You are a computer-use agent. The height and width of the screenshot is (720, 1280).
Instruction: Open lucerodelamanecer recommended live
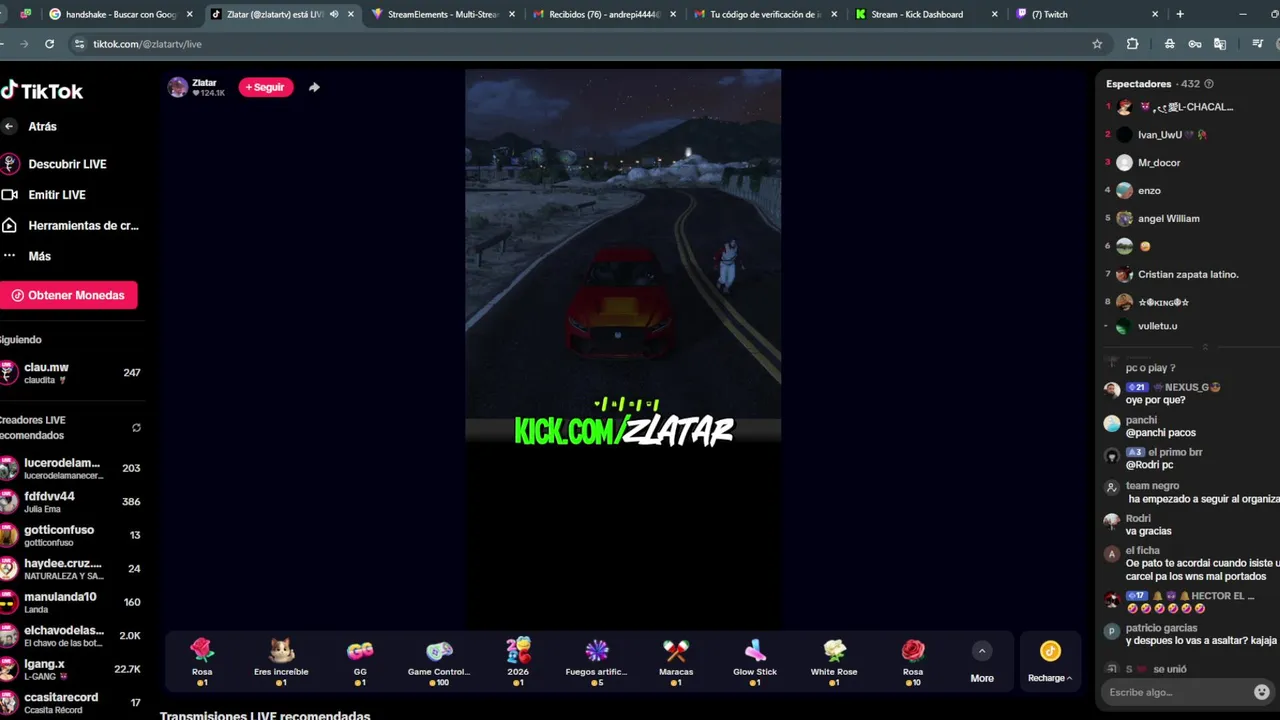point(70,469)
